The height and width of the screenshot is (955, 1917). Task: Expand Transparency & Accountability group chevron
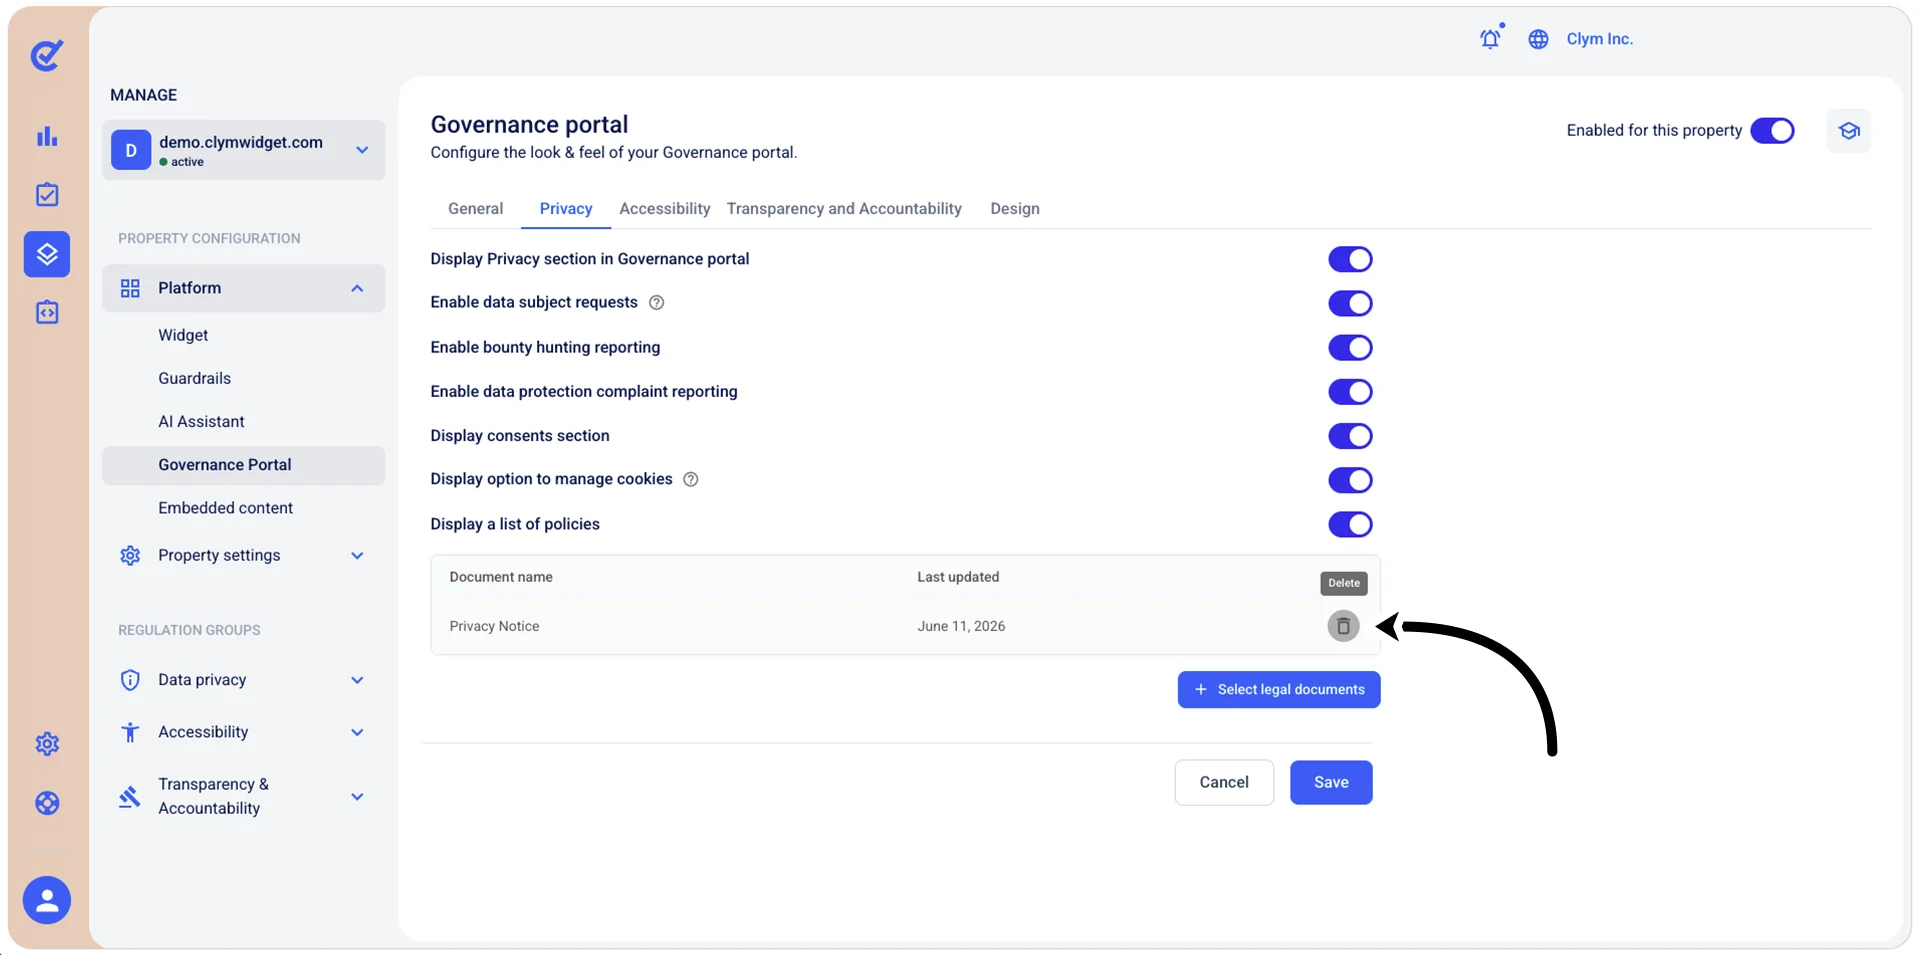[357, 797]
